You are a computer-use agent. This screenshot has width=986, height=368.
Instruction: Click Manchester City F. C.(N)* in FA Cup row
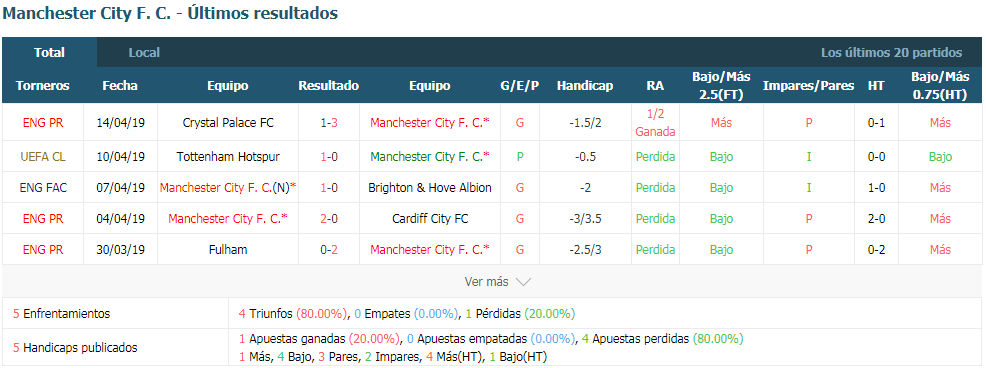point(228,187)
